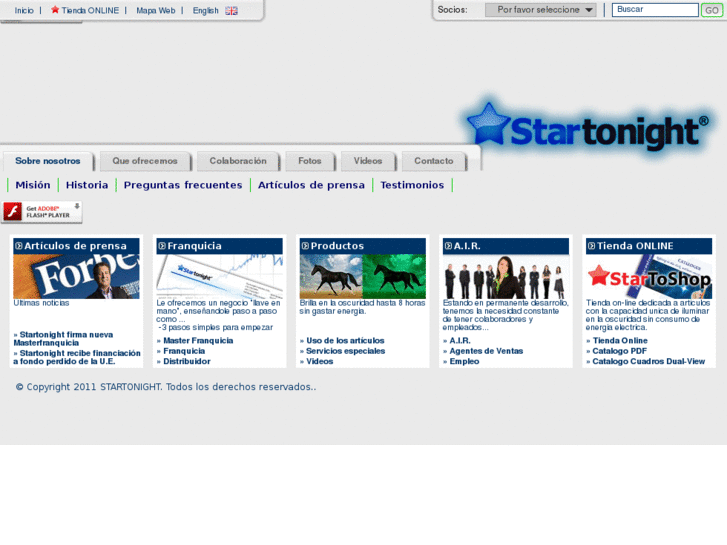The image size is (727, 545).
Task: Select the Sobre nosotros tab
Action: 48,161
